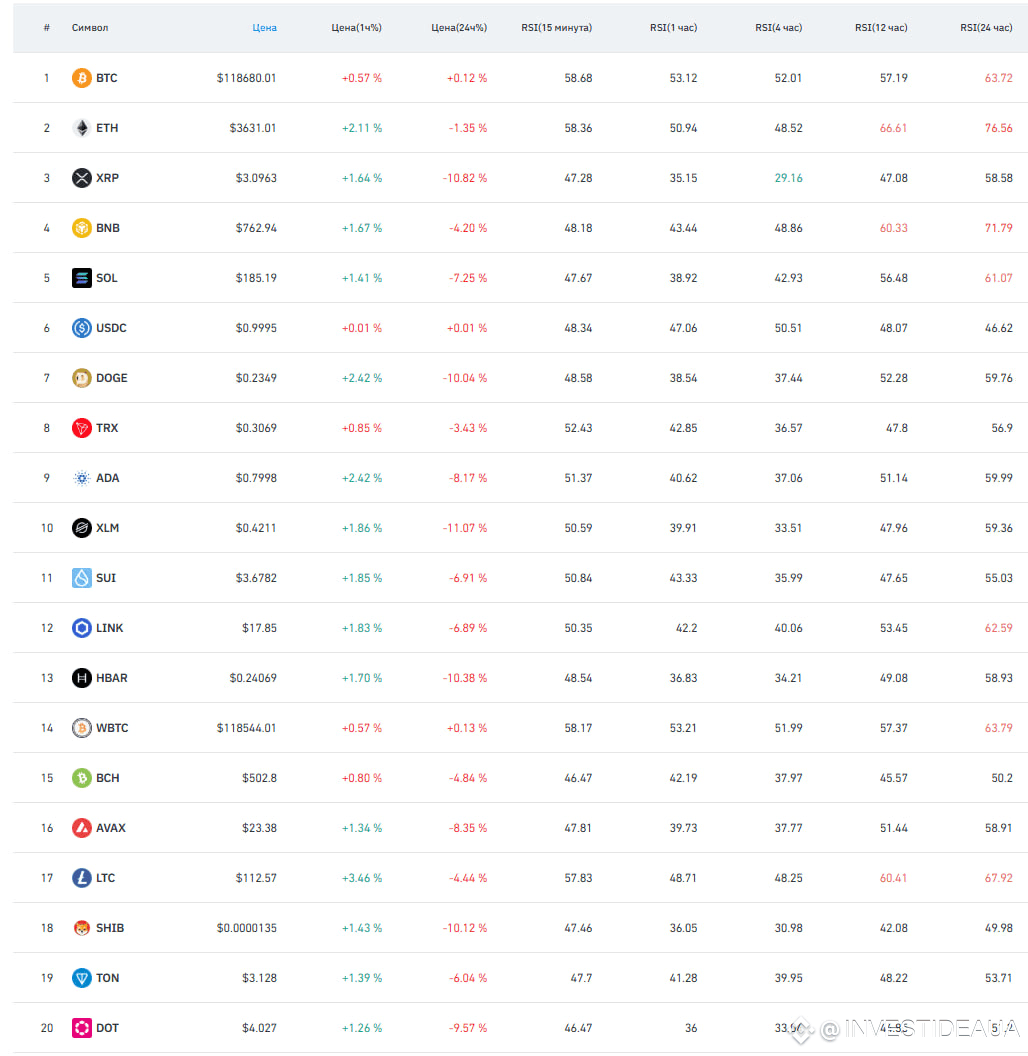Click the Chainlink LINK icon
This screenshot has width=1028, height=1056.
(x=82, y=628)
